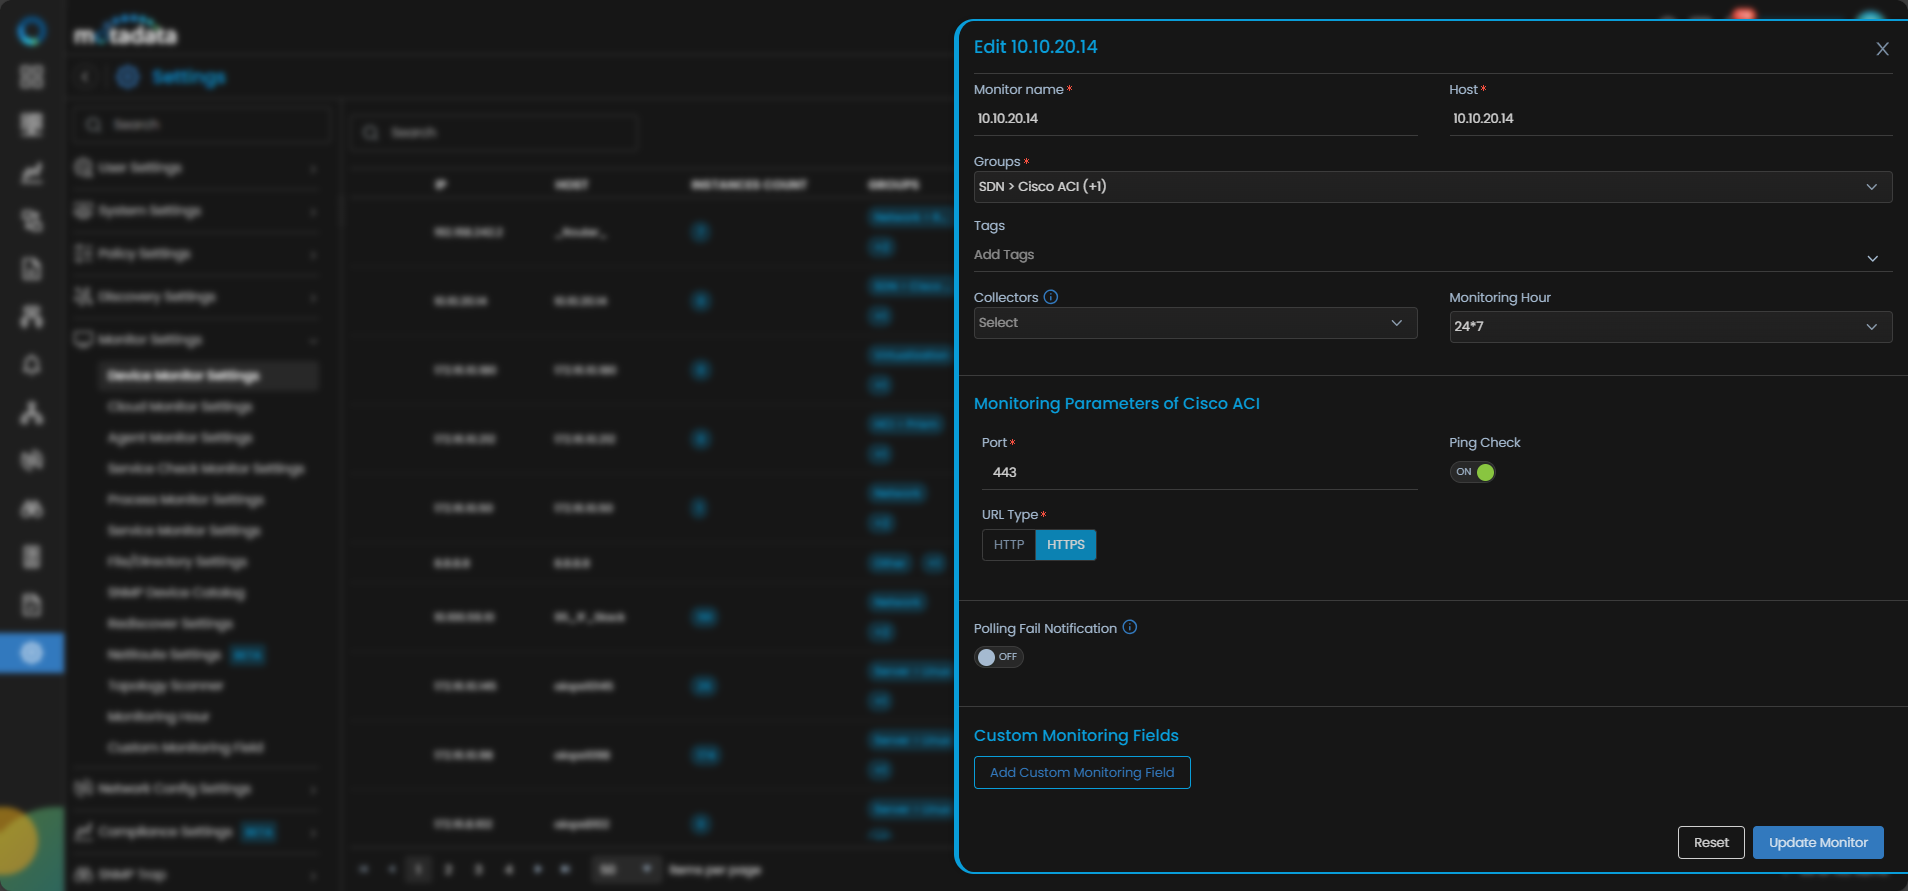Click the Custom Monitoring Fields heading

(x=1076, y=735)
